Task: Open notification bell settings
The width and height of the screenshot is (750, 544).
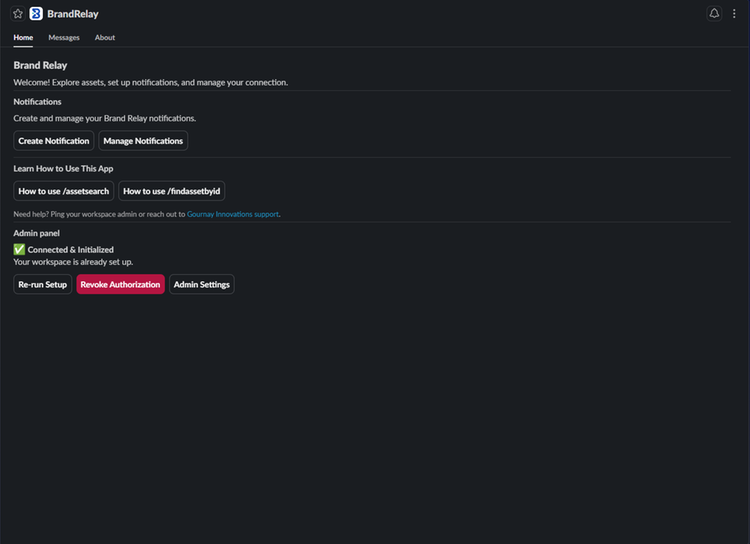Action: [714, 13]
